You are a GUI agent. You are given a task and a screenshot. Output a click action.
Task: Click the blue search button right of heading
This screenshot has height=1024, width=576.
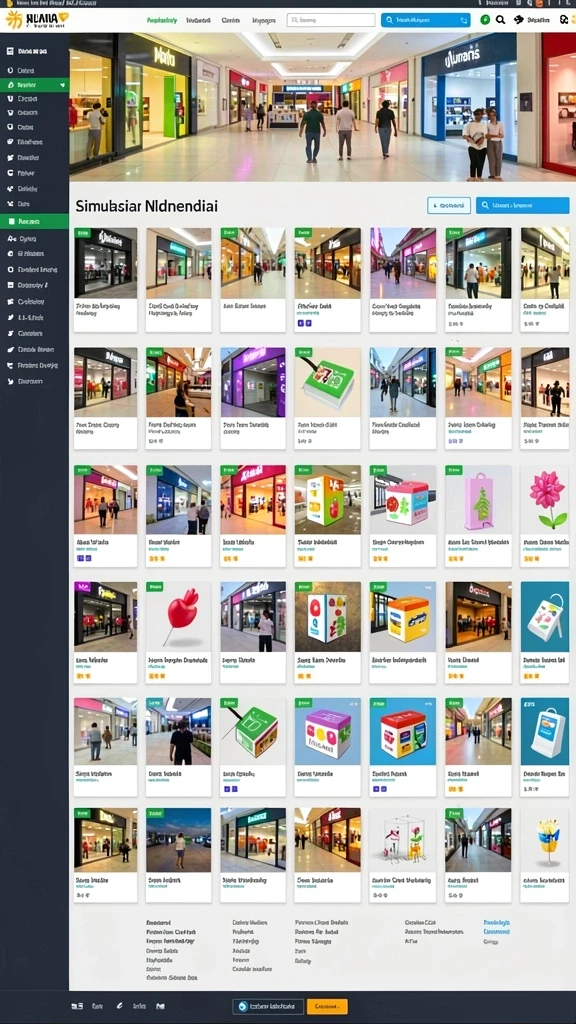522,206
